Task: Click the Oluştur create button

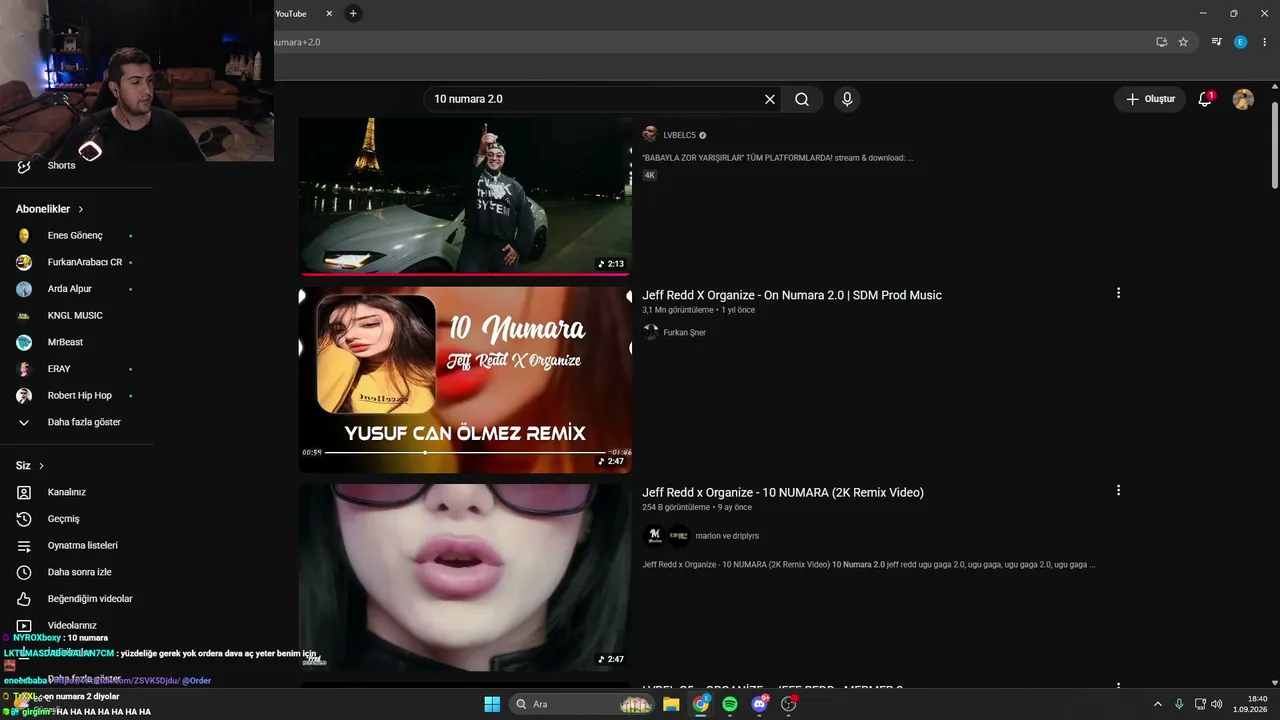Action: 1151,99
